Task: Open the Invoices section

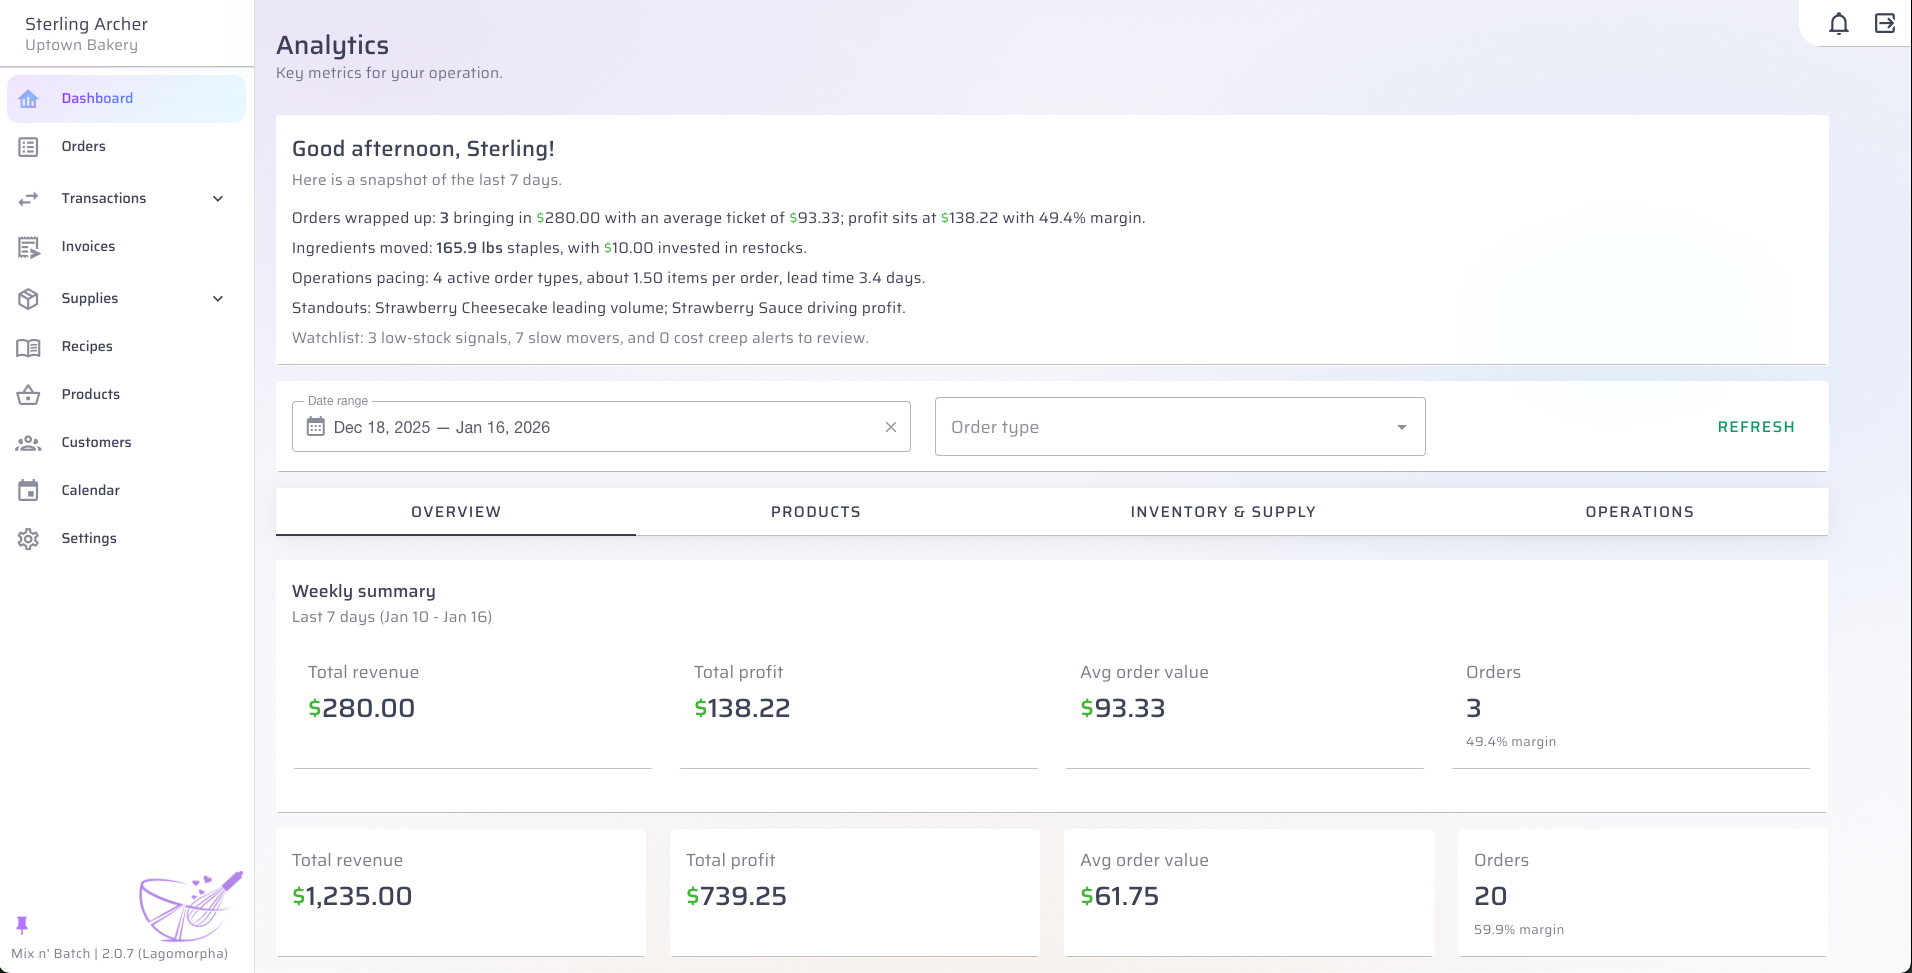Action: point(88,246)
